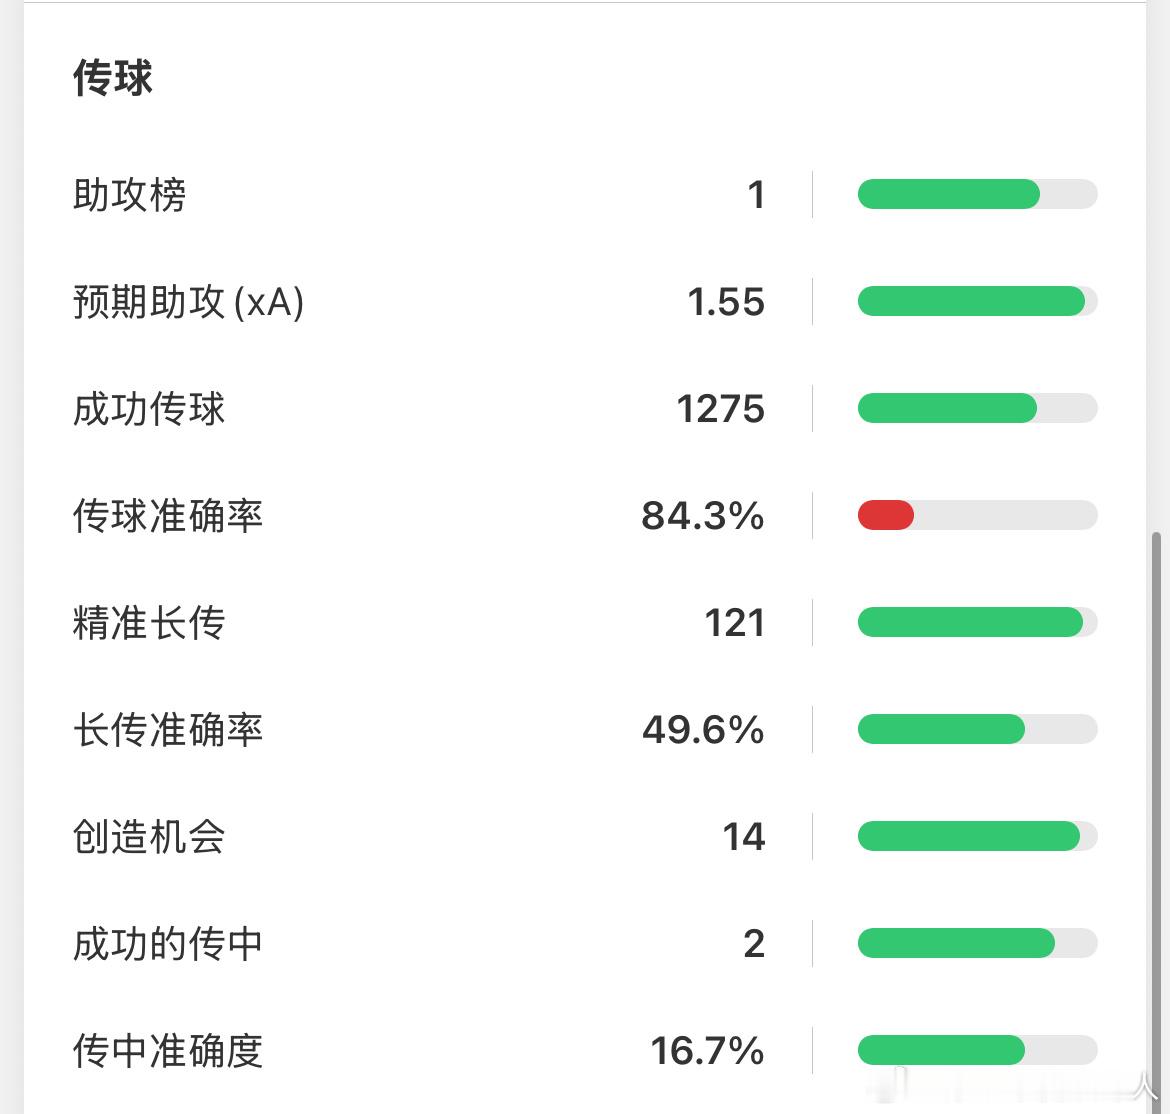Click the 84.3% pass accuracy value
Viewport: 1170px width, 1114px height.
click(x=703, y=516)
